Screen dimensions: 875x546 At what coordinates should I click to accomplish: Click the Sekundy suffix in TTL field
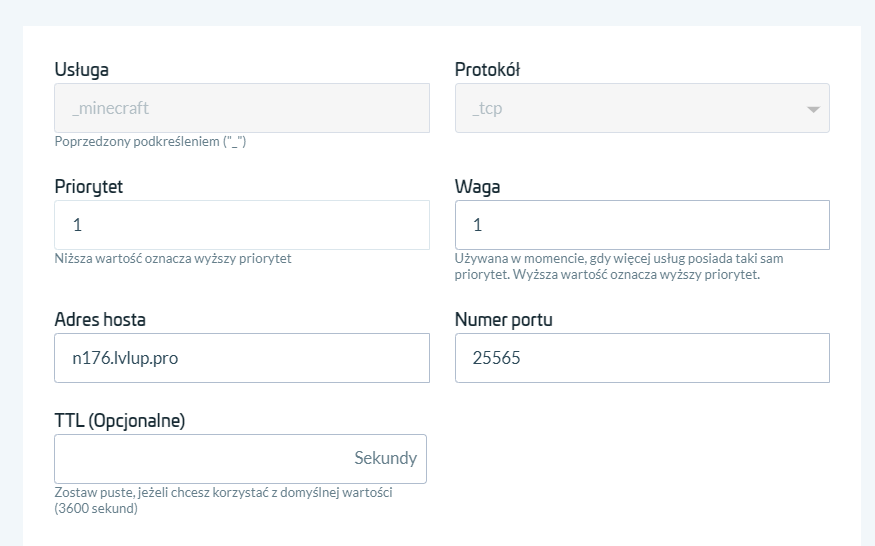tap(385, 459)
